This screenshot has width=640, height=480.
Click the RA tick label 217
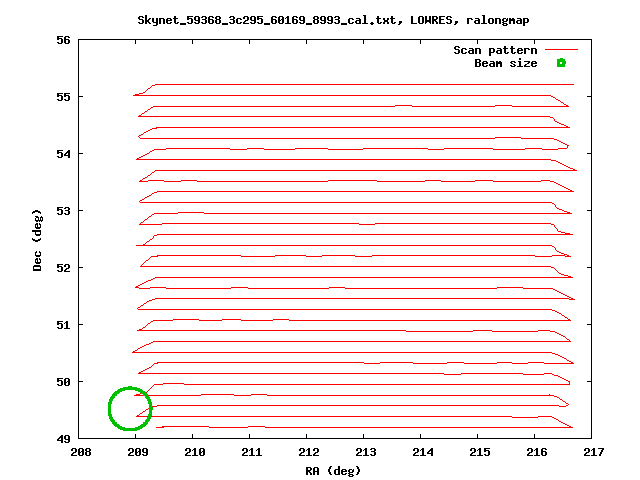[x=593, y=452]
